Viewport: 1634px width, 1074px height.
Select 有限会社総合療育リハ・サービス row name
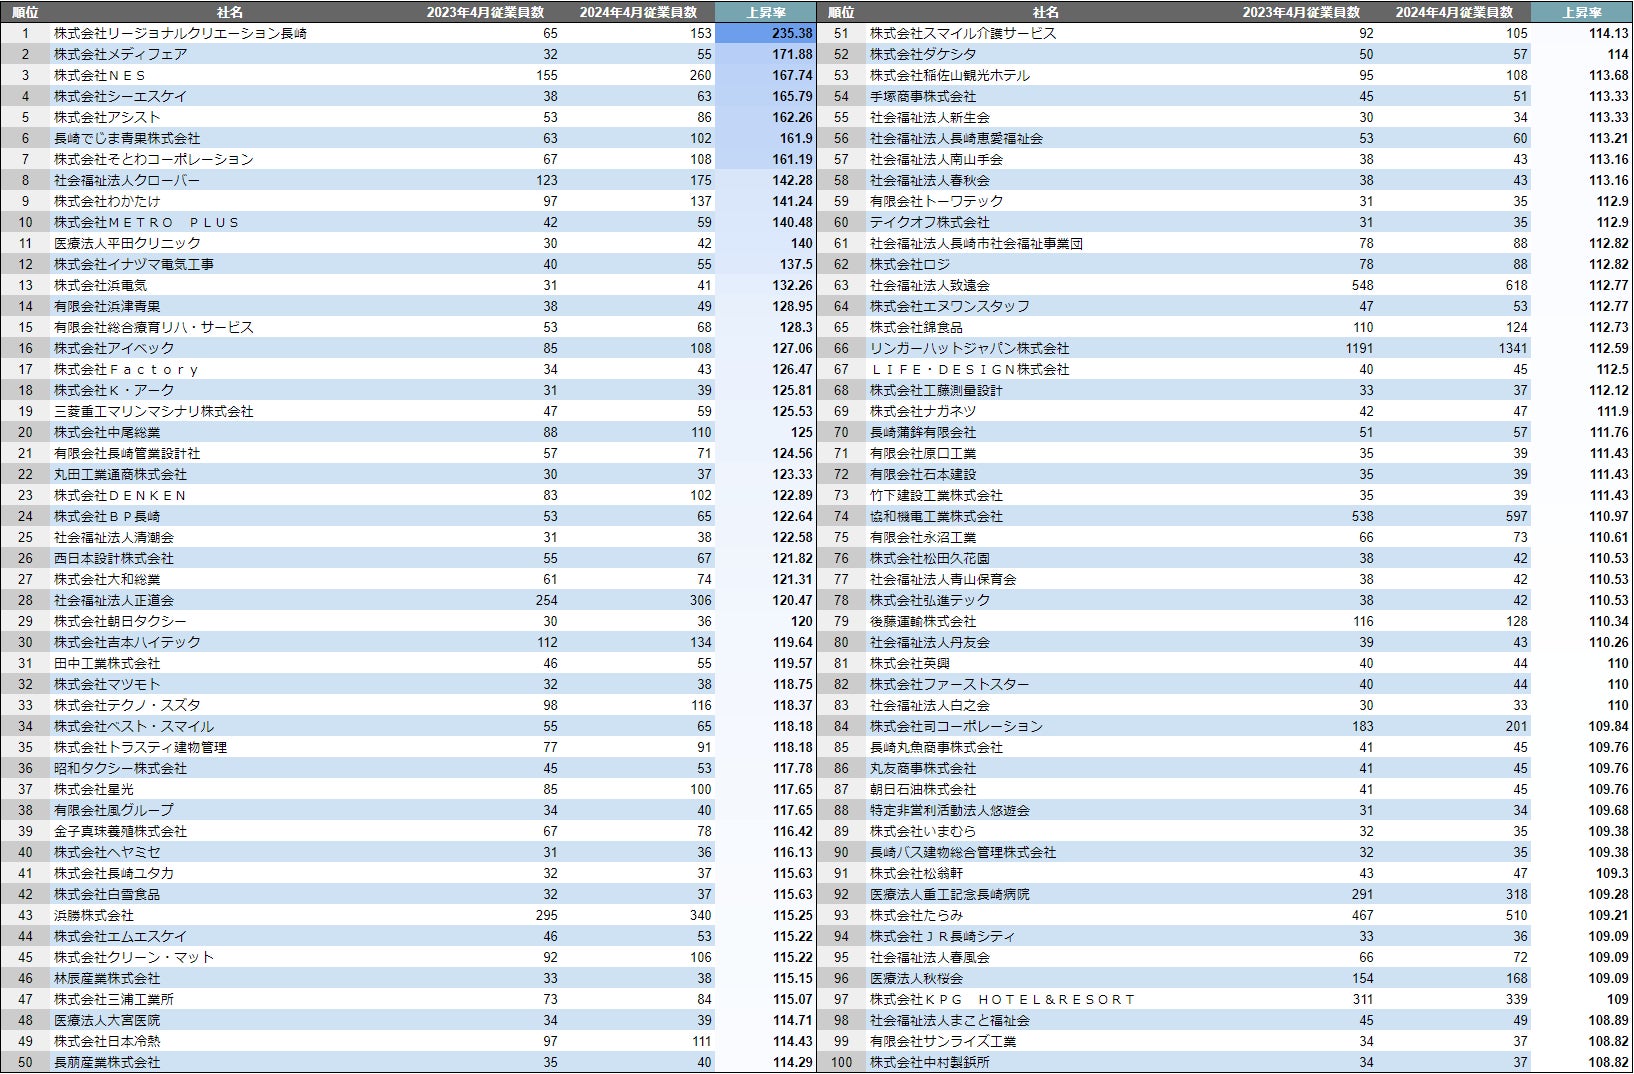tap(154, 327)
